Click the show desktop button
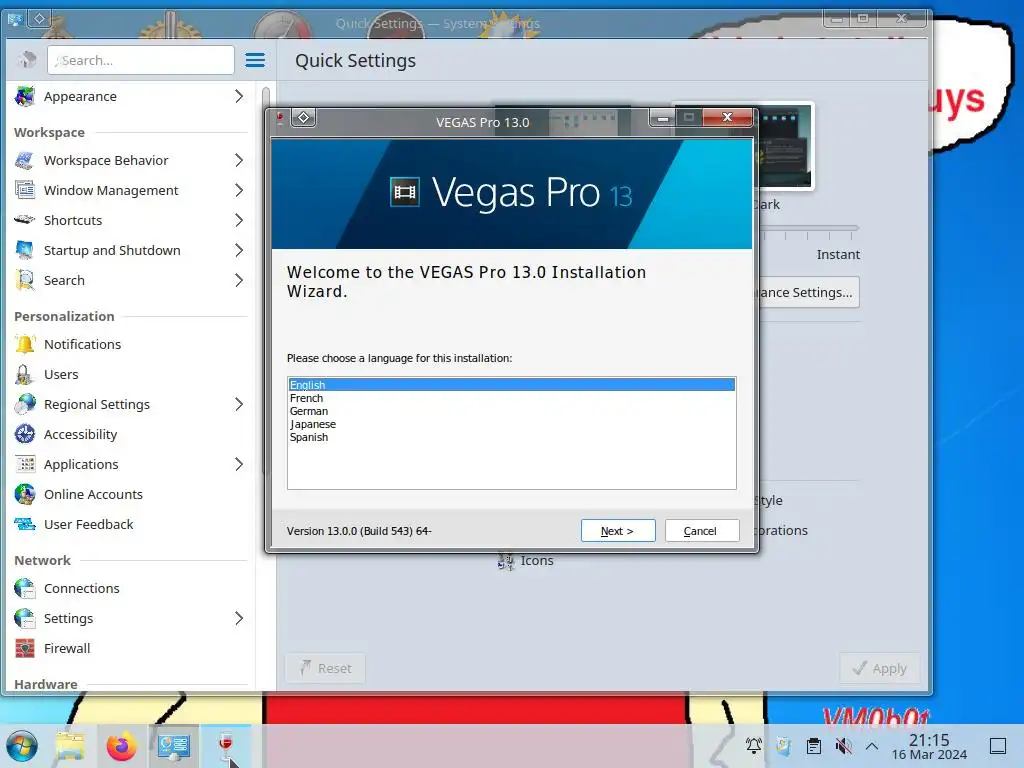Viewport: 1024px width, 768px height. (998, 745)
